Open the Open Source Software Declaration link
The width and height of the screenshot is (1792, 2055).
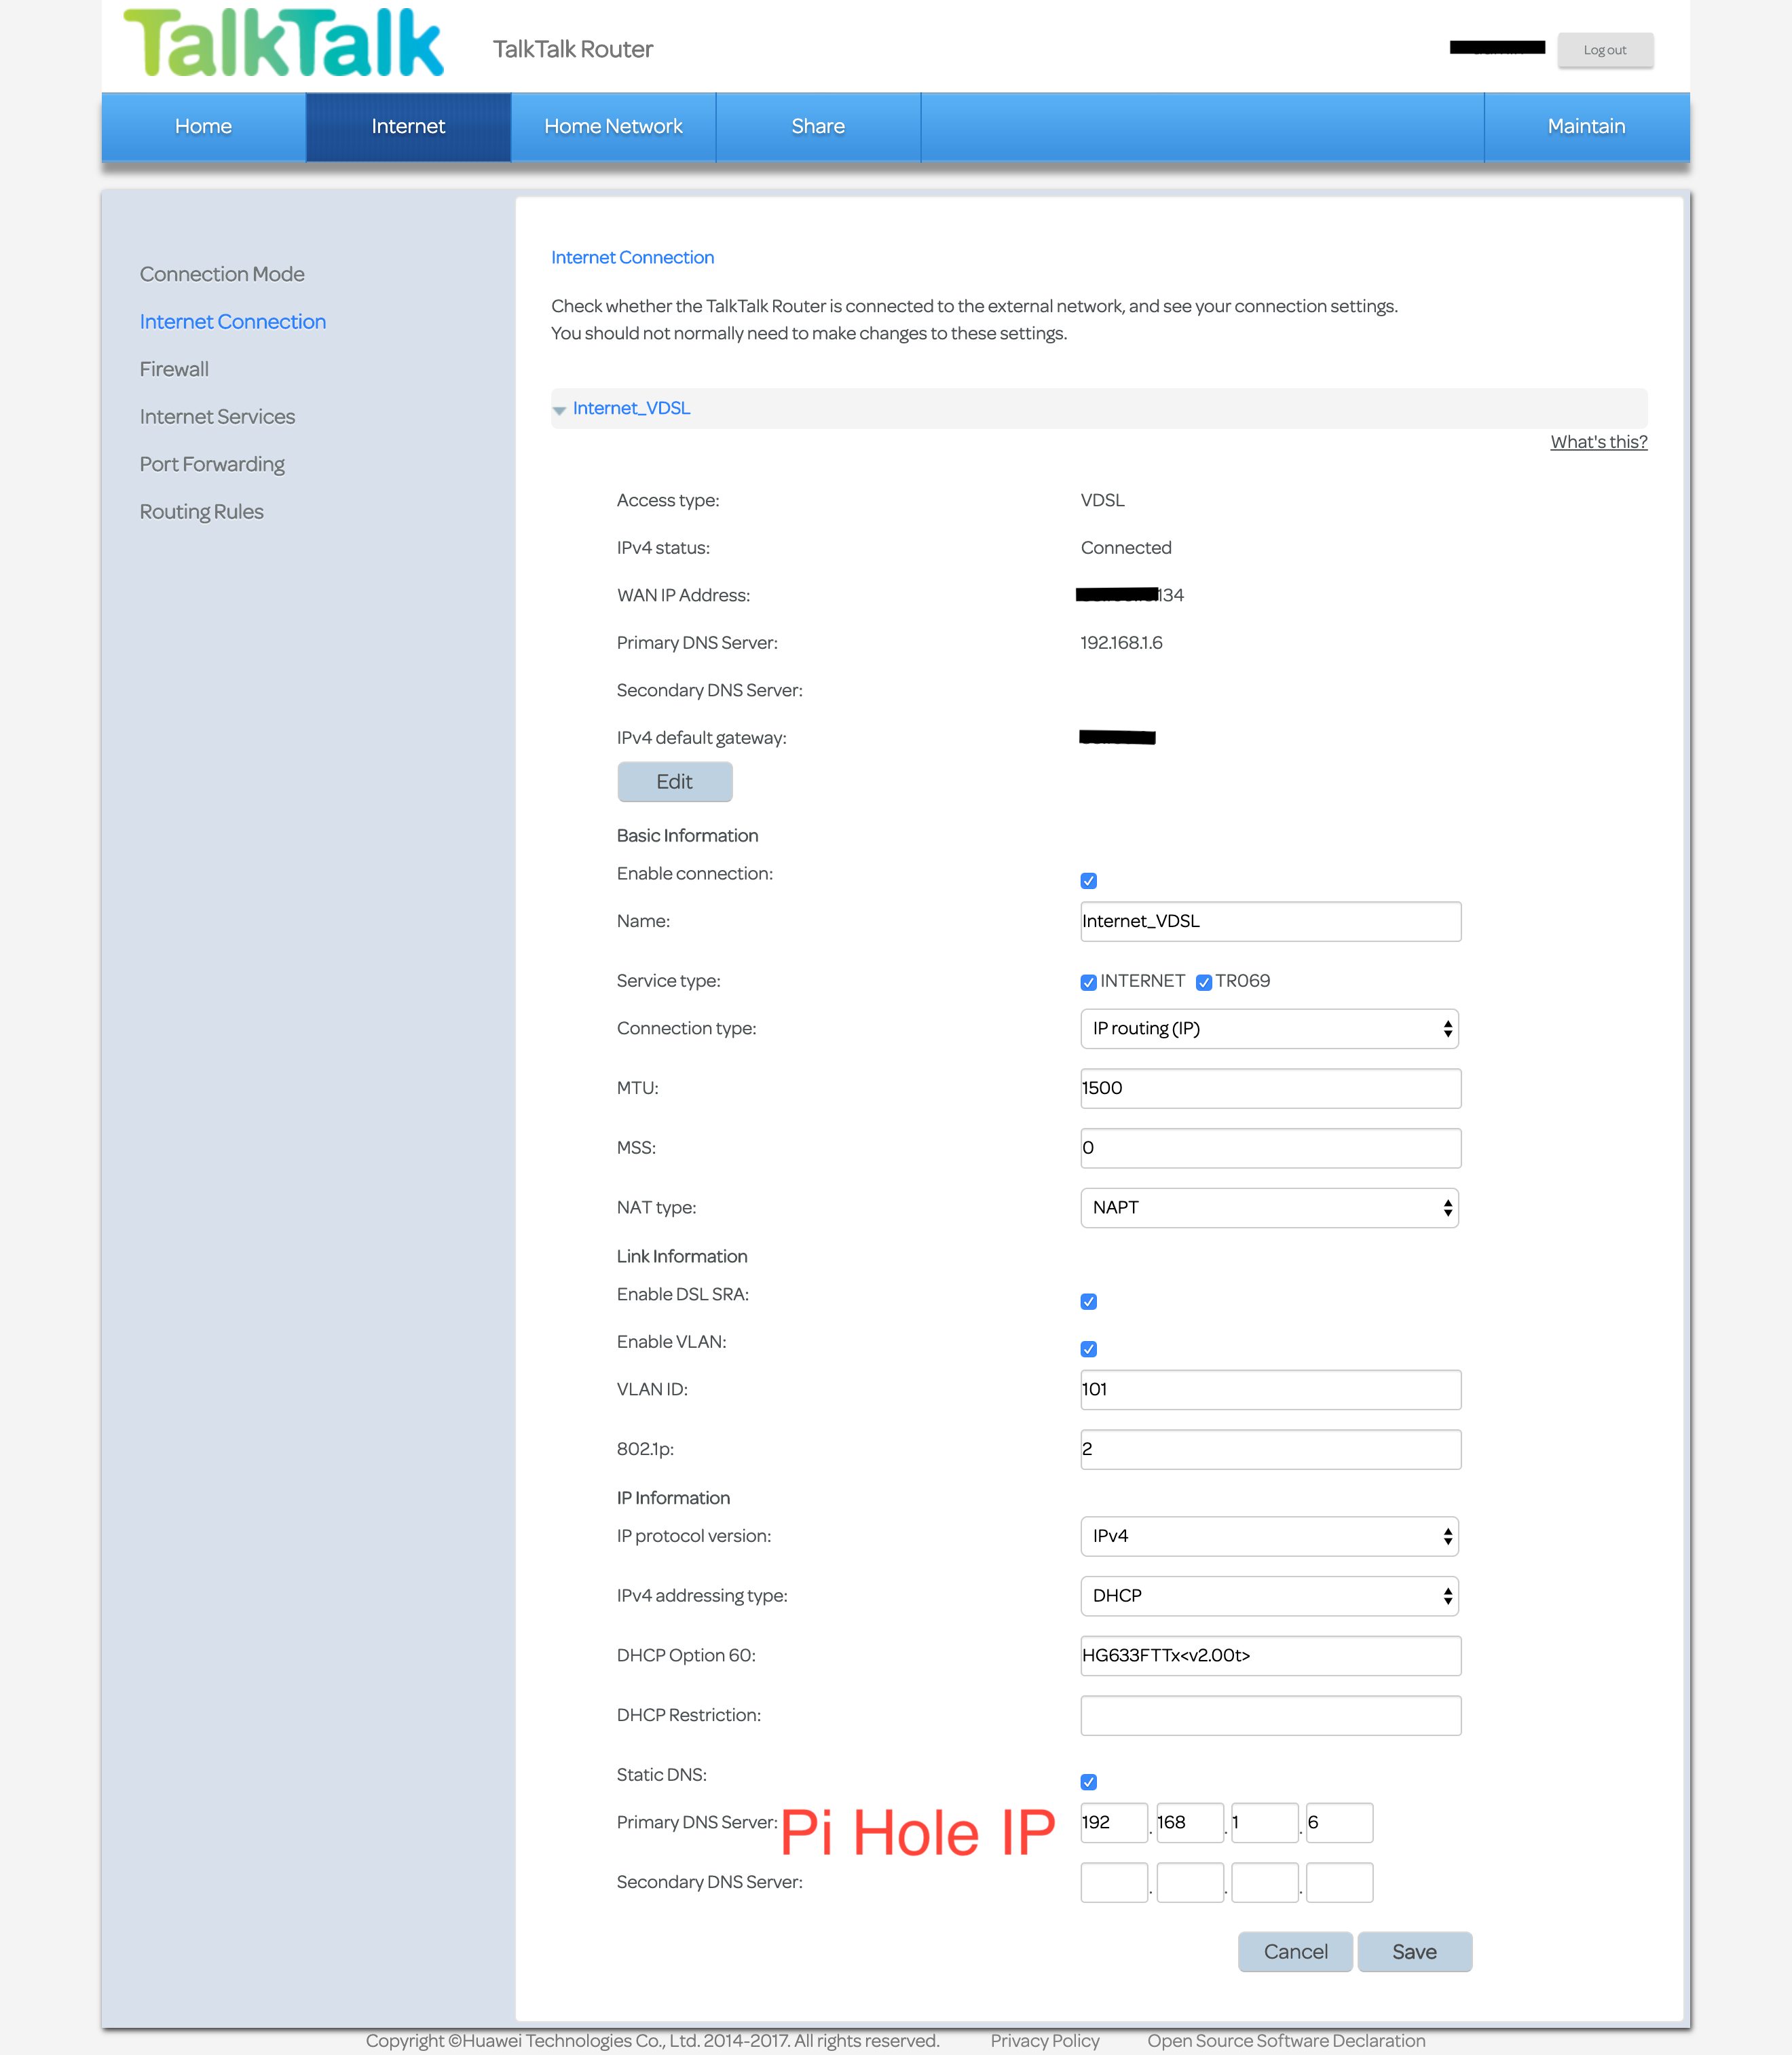1287,2041
